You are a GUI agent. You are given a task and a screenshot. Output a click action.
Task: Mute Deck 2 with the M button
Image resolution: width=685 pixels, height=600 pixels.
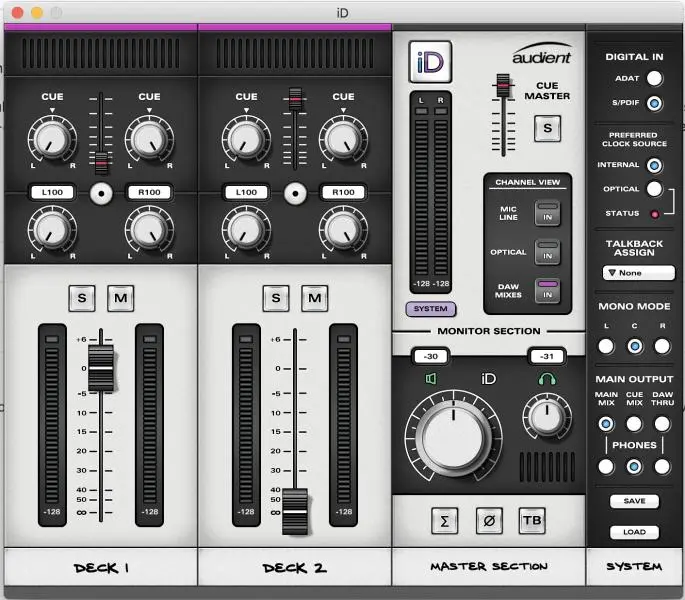(315, 297)
